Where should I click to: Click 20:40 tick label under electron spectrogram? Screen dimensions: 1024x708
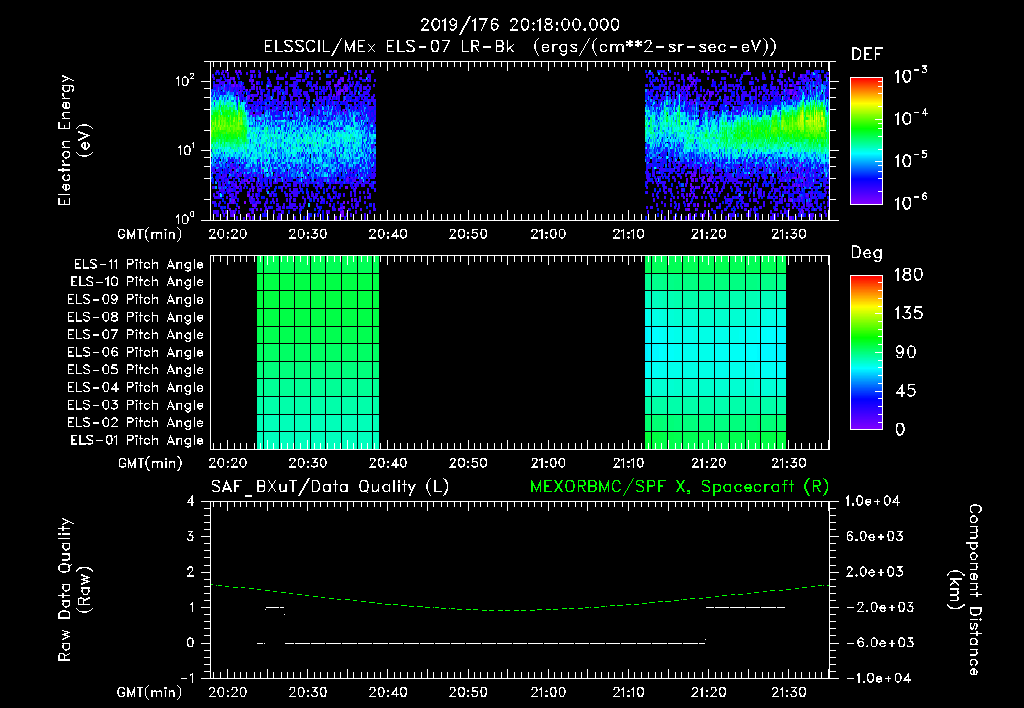click(x=388, y=234)
